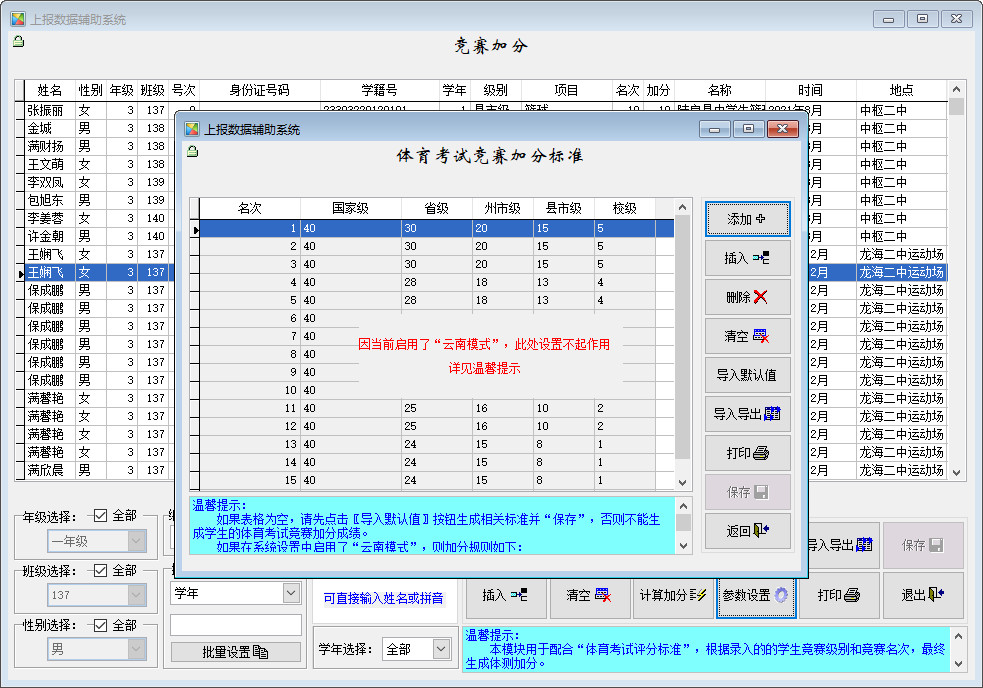
Task: Click the 校级 column header
Action: 624,208
